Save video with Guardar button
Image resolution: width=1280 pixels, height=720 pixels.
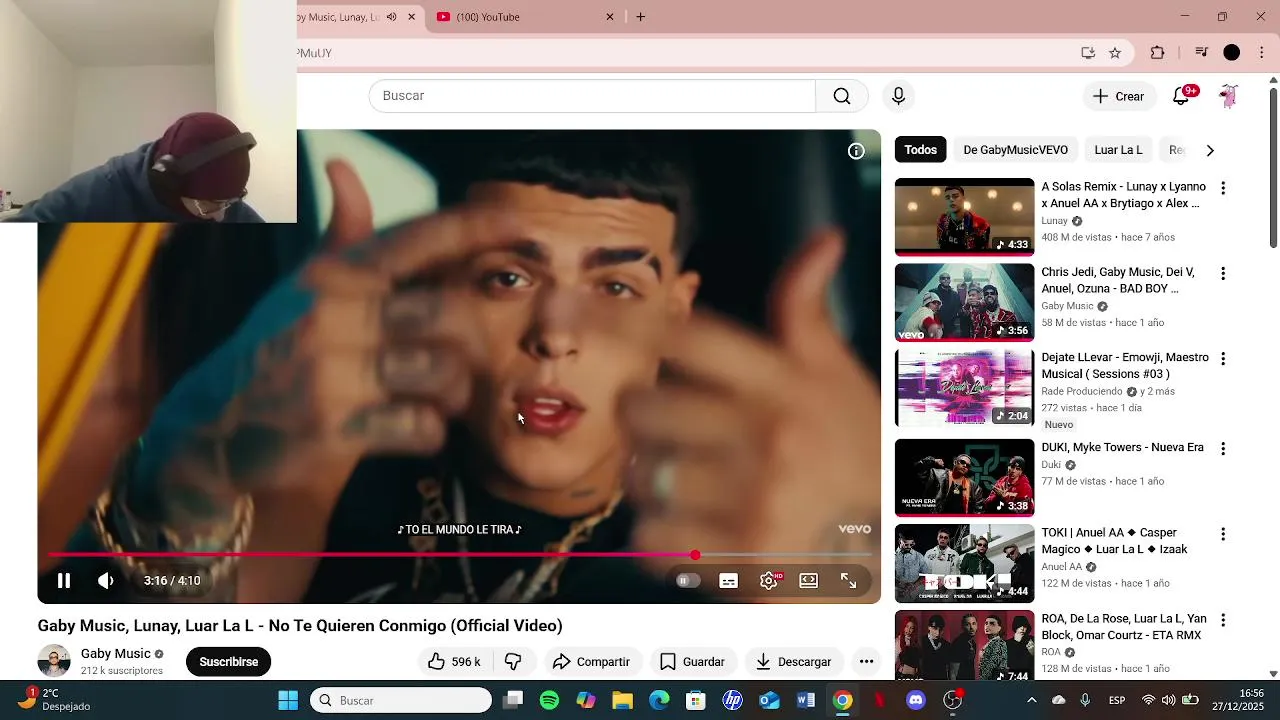click(x=692, y=662)
